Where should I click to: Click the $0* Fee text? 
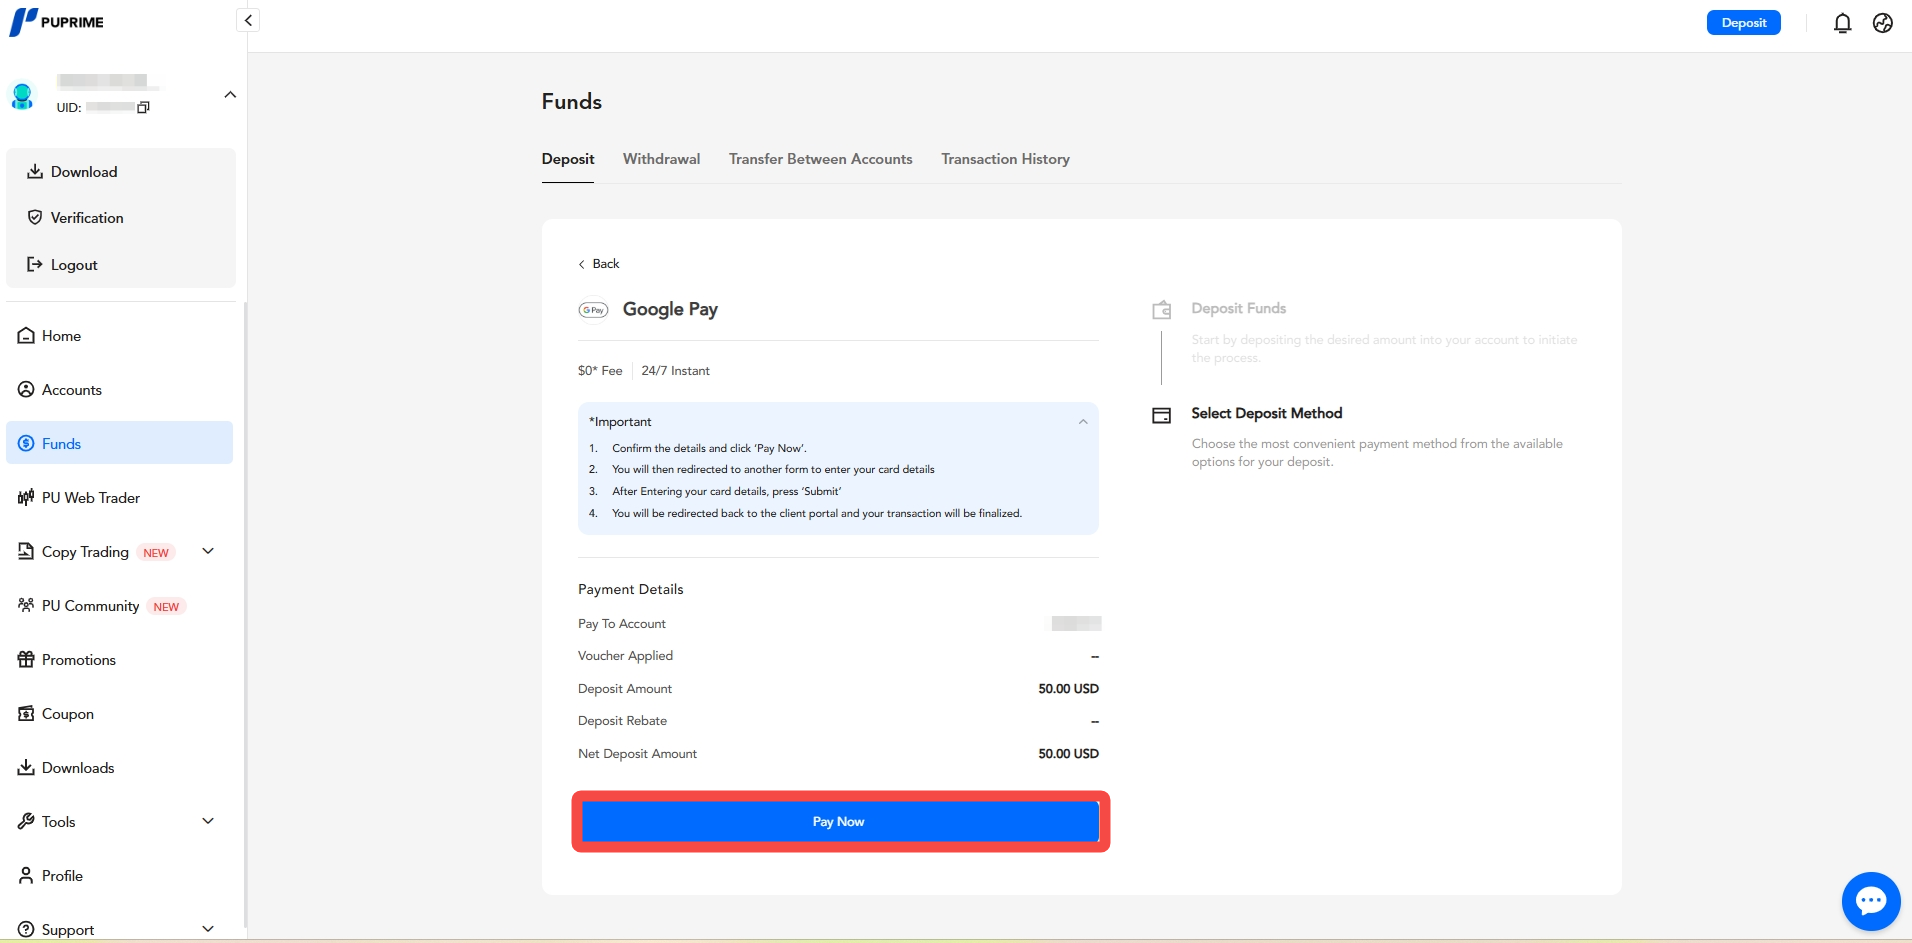[600, 371]
